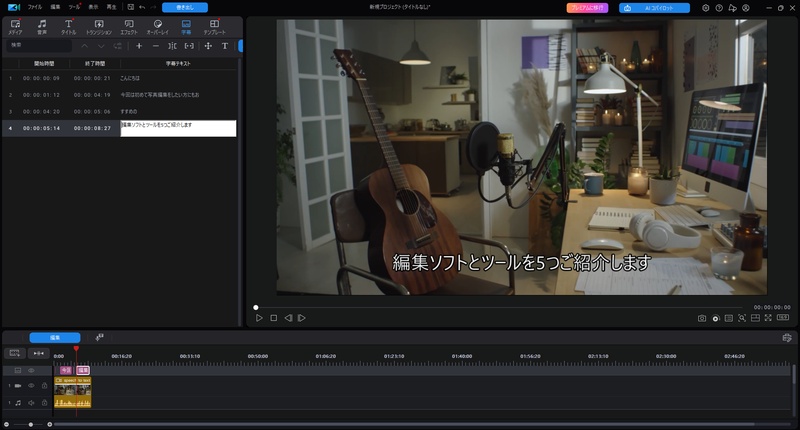Click the 検索 subtitle search field
800x430 pixels.
(39, 45)
